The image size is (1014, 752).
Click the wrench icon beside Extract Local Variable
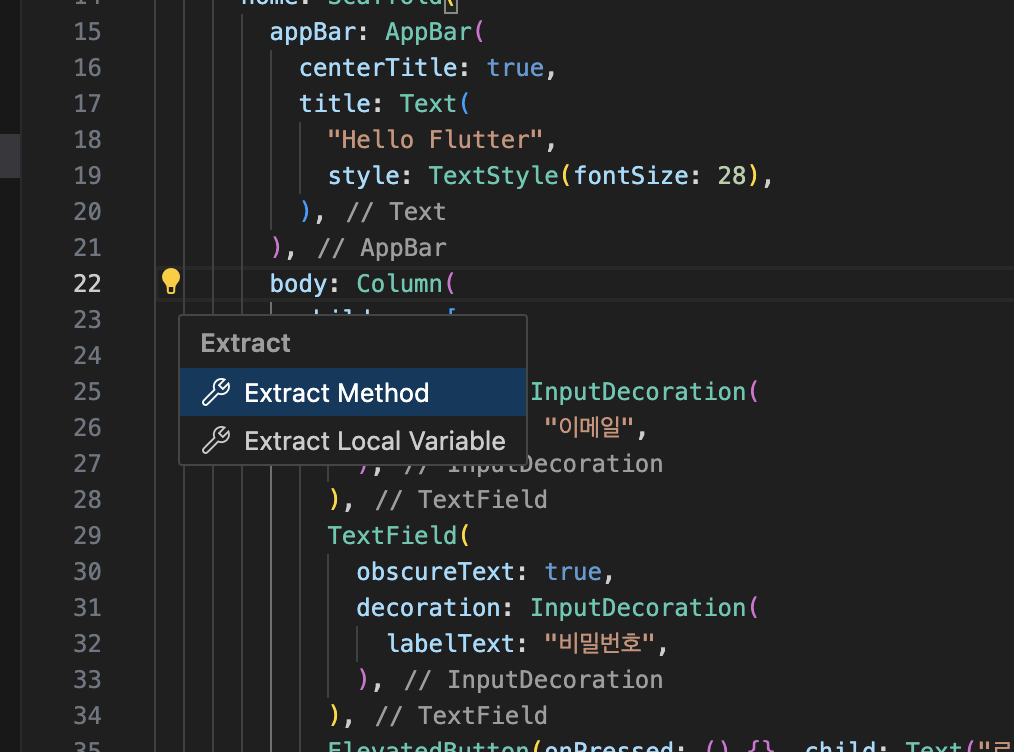coord(215,440)
